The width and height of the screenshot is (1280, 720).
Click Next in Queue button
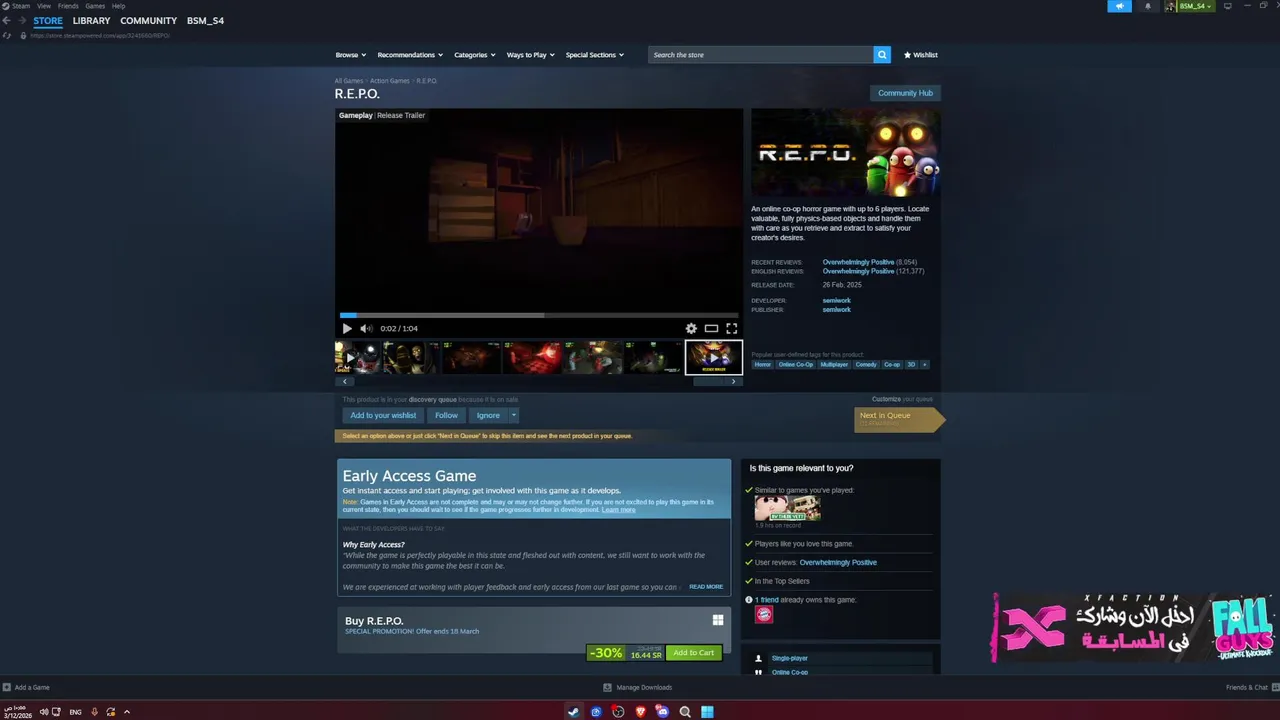(x=898, y=419)
